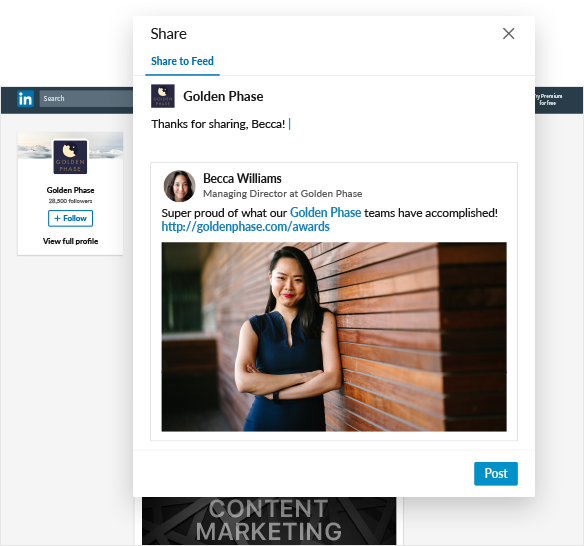Click the Golden Phase logo on the sidebar card

pos(70,157)
